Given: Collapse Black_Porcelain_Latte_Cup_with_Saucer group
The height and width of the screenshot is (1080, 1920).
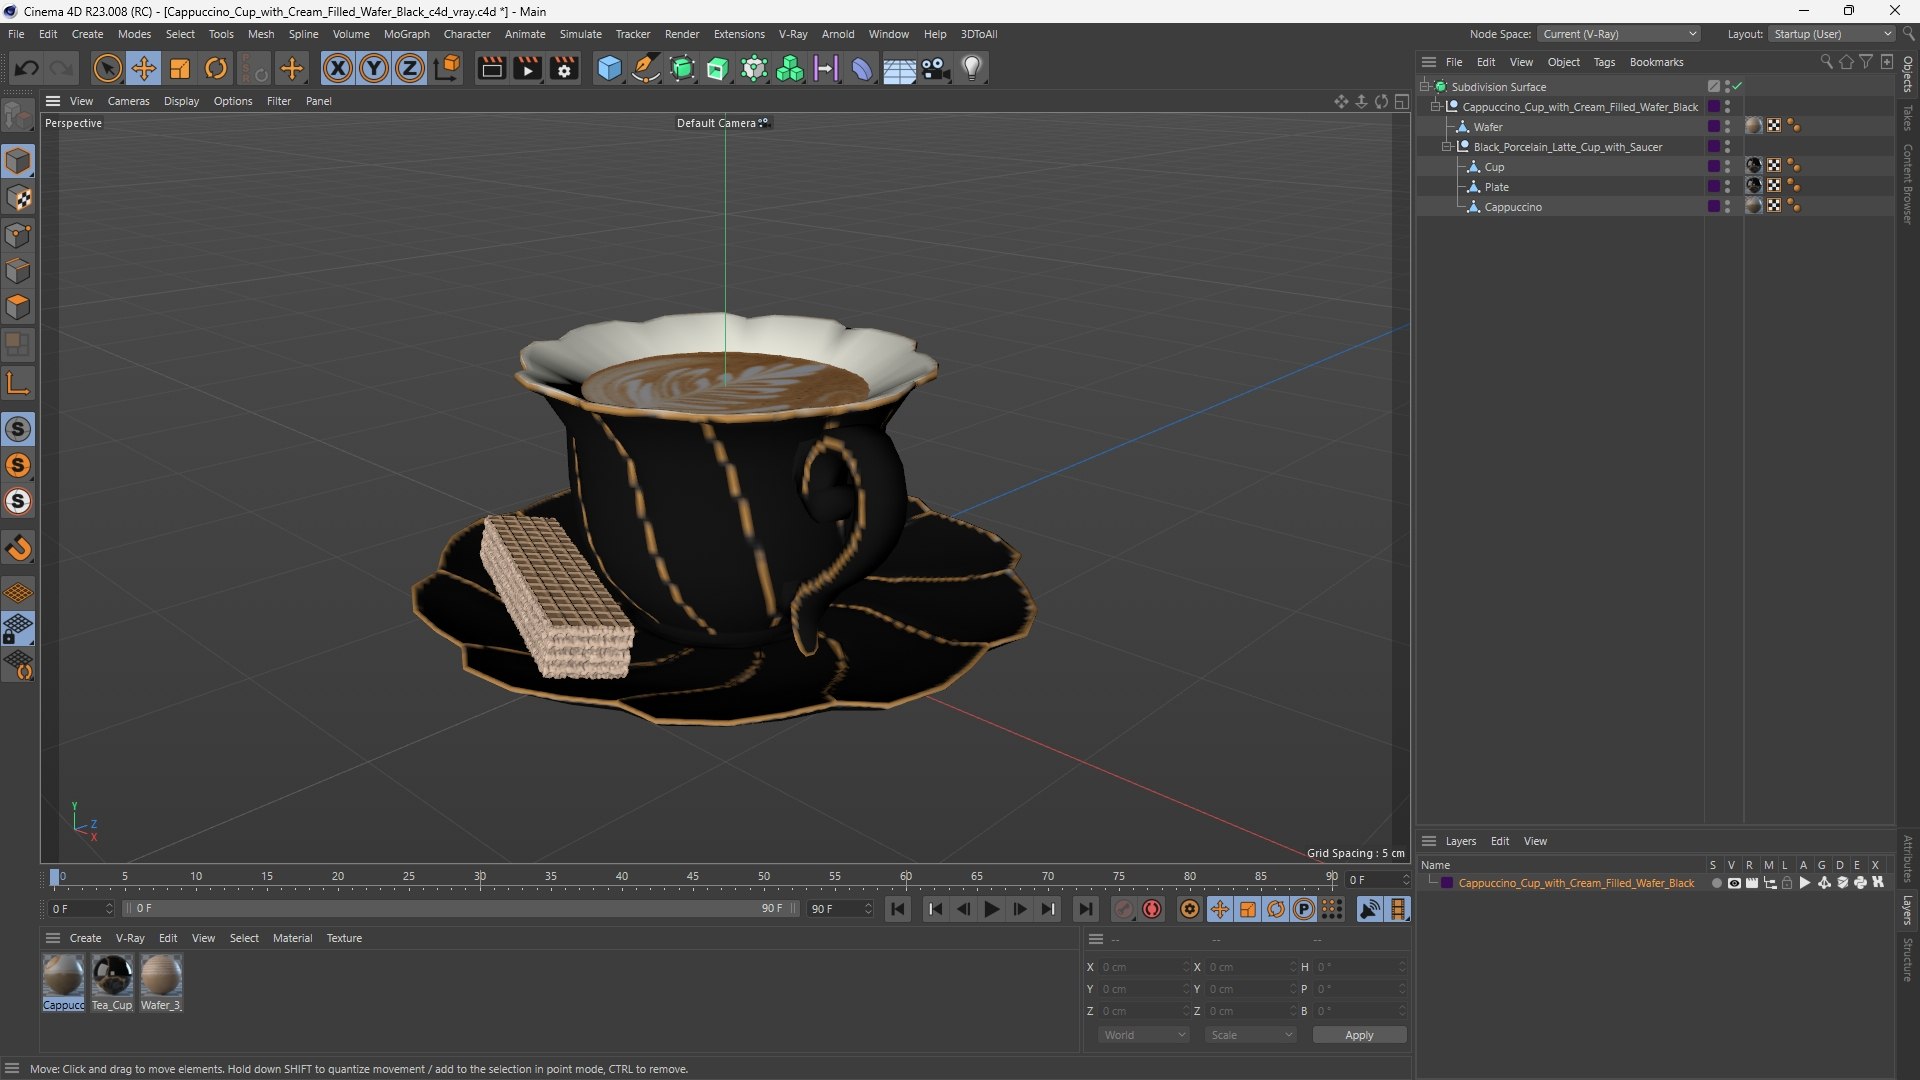Looking at the screenshot, I should coord(1447,146).
